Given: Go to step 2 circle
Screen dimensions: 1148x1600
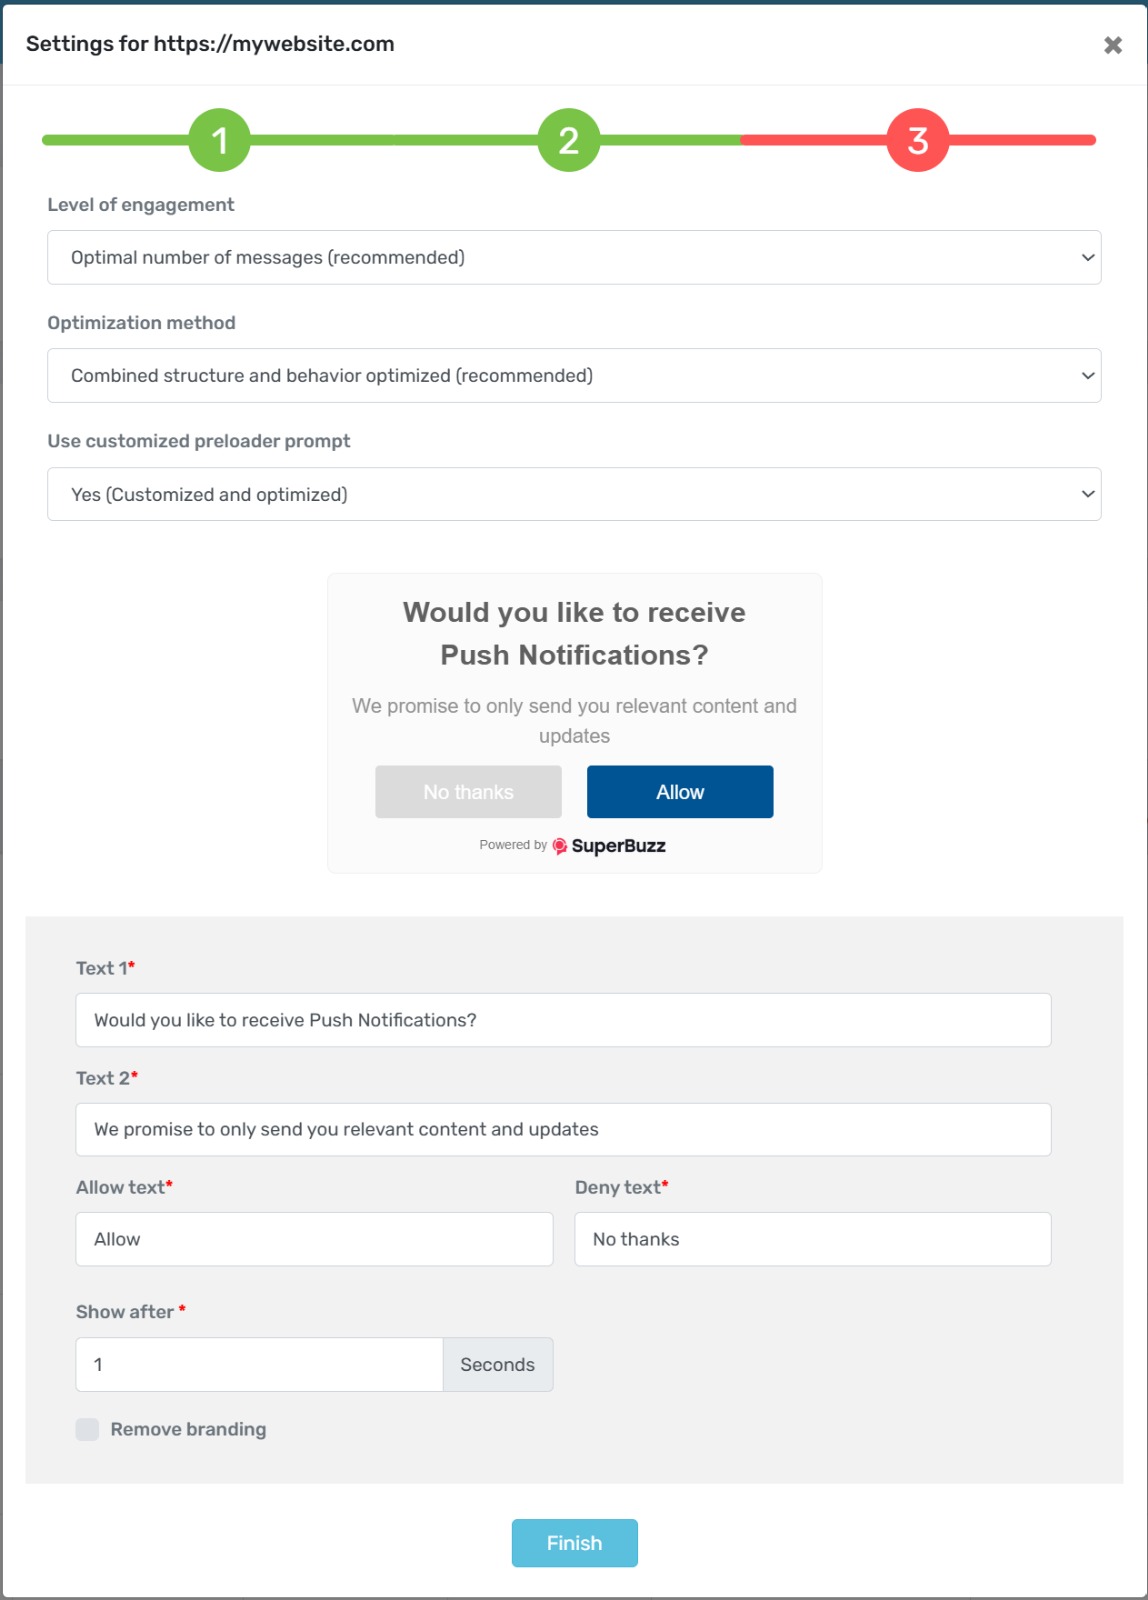Looking at the screenshot, I should (x=568, y=140).
